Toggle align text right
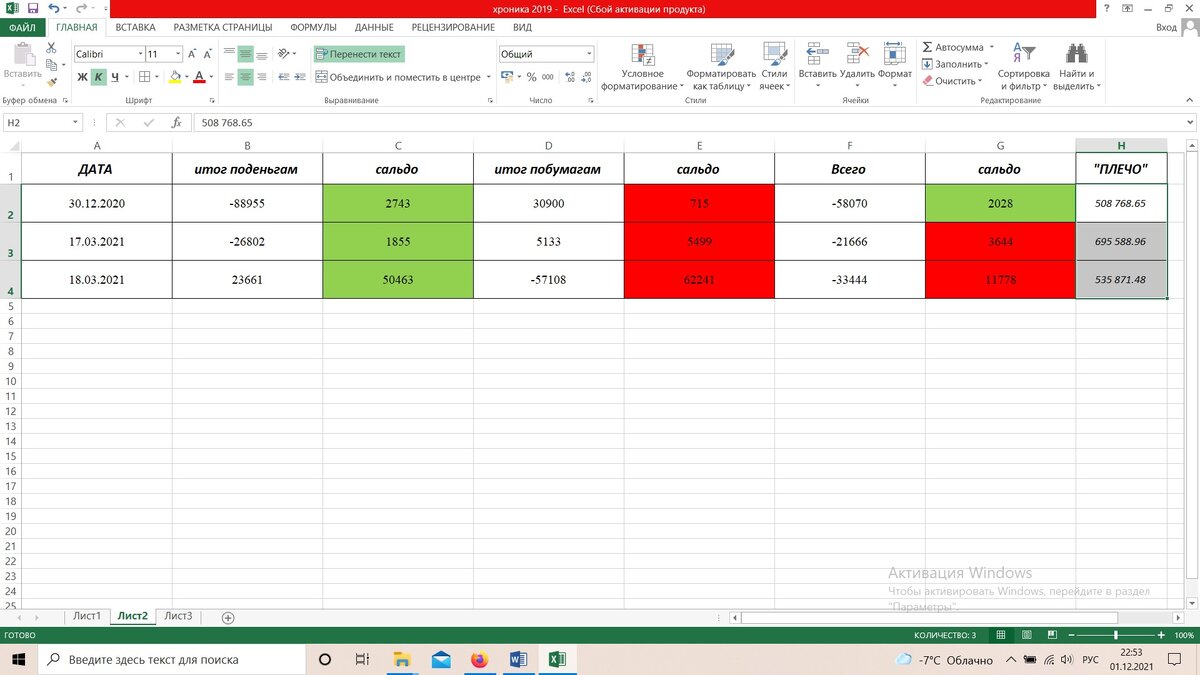The image size is (1200, 675). [262, 77]
